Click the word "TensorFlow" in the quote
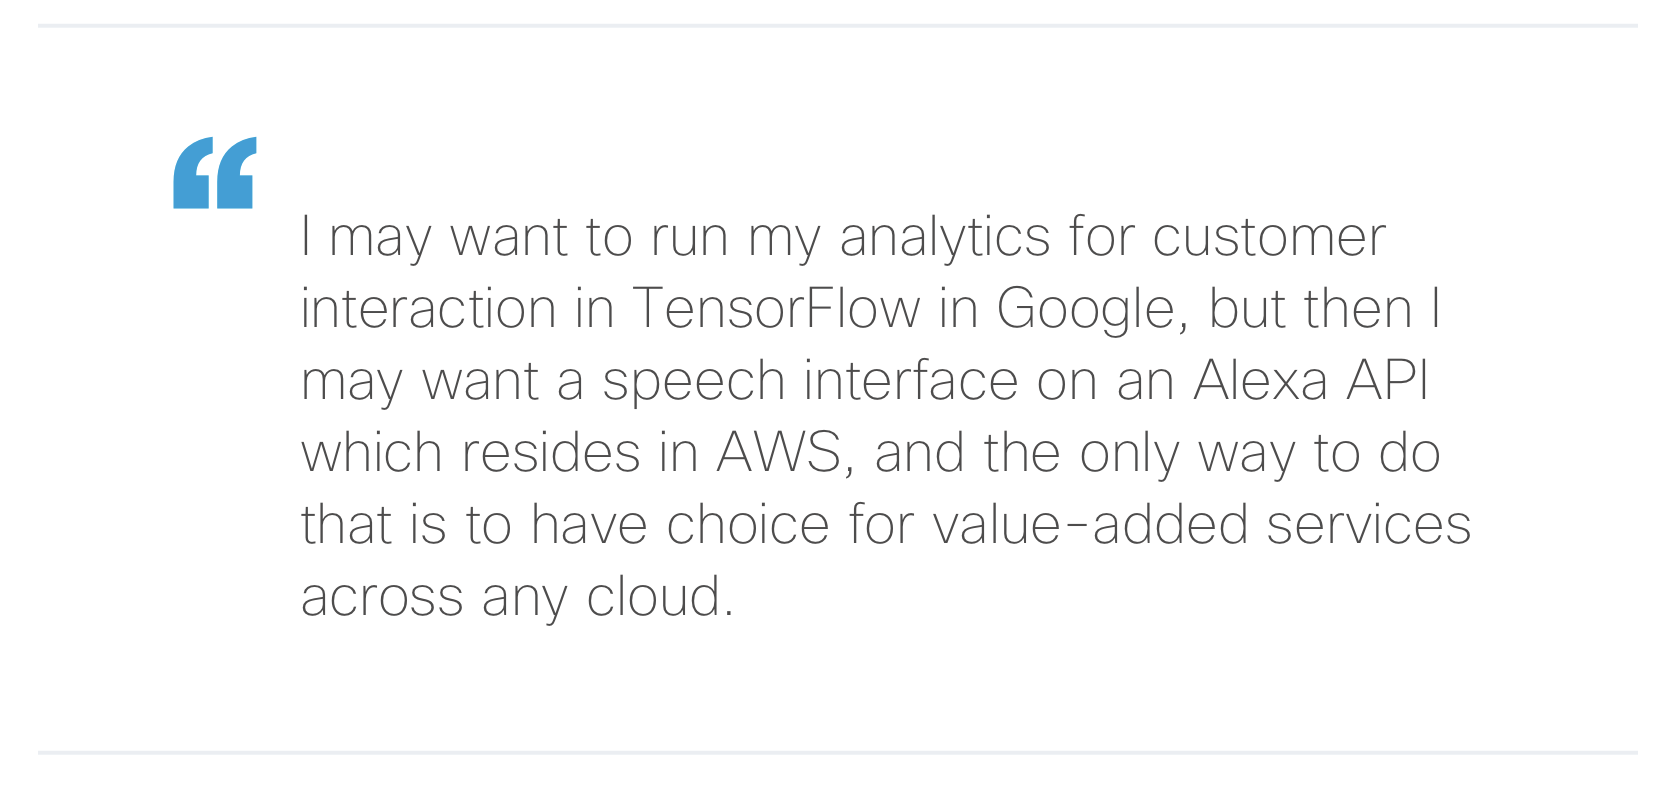The image size is (1672, 792). point(776,309)
